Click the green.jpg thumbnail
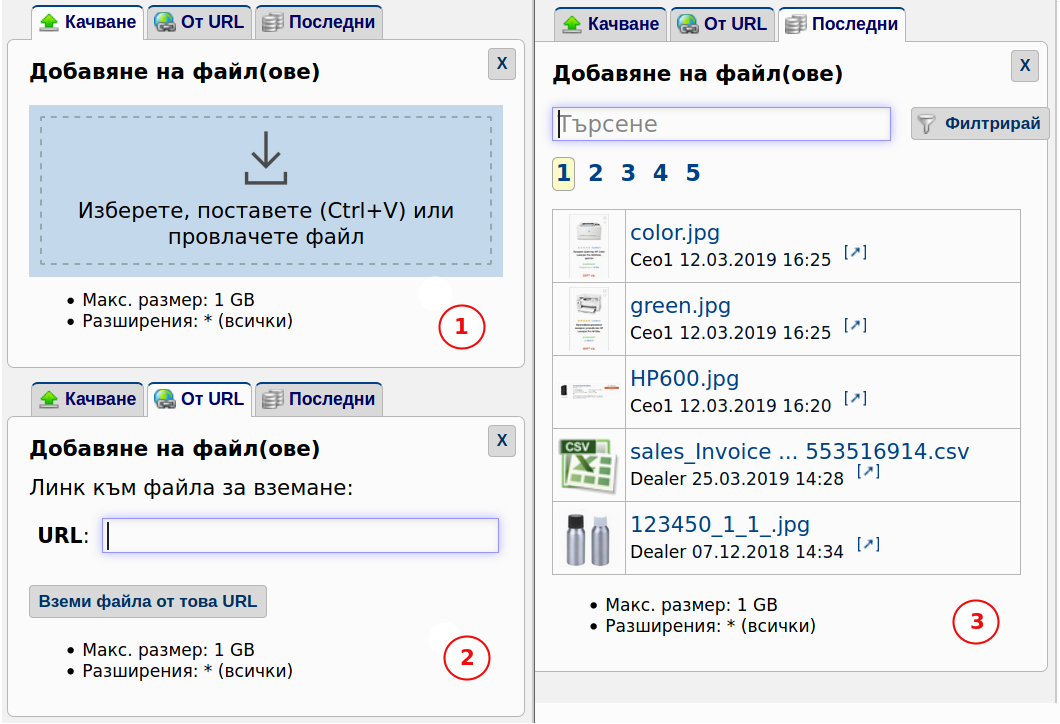 coord(589,319)
